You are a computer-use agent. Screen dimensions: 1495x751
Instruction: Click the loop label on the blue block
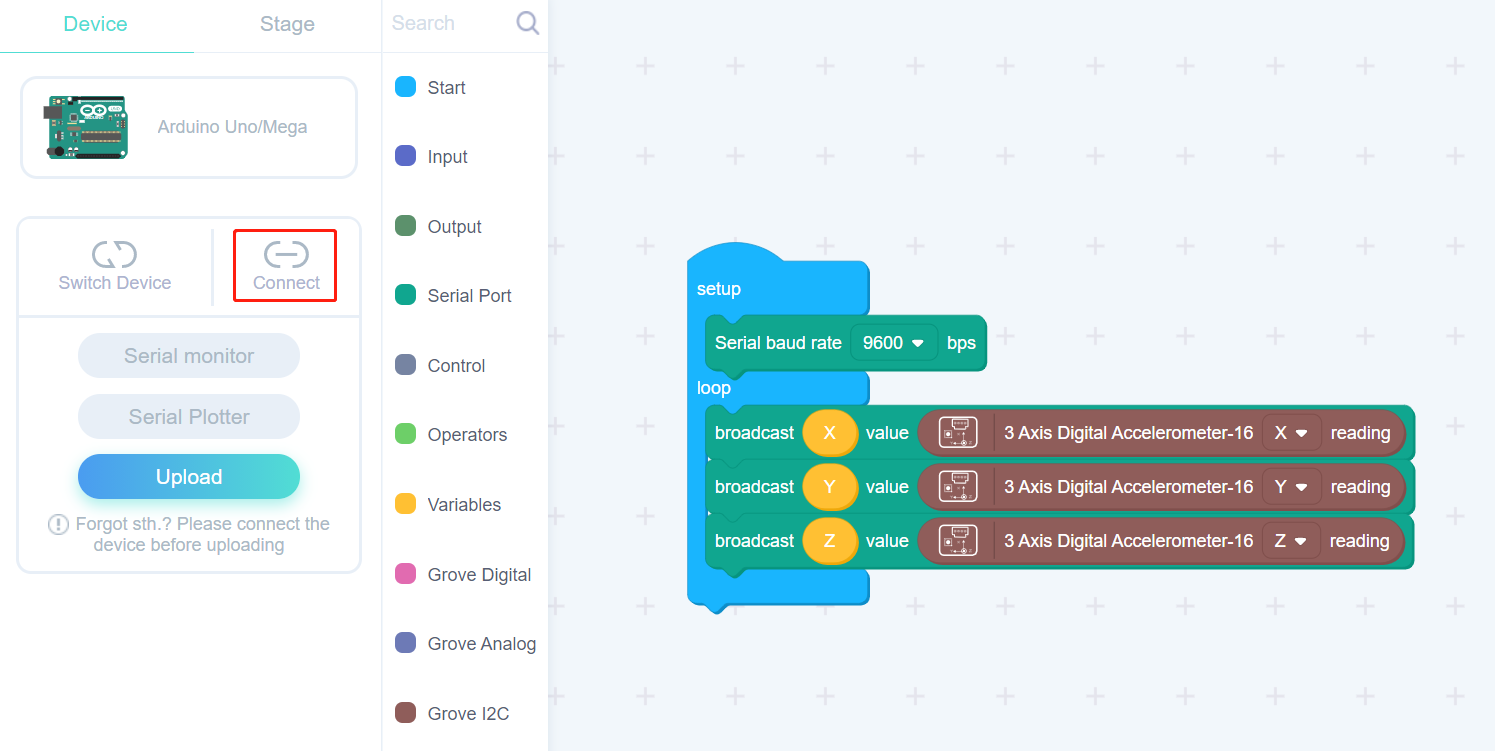[x=714, y=388]
